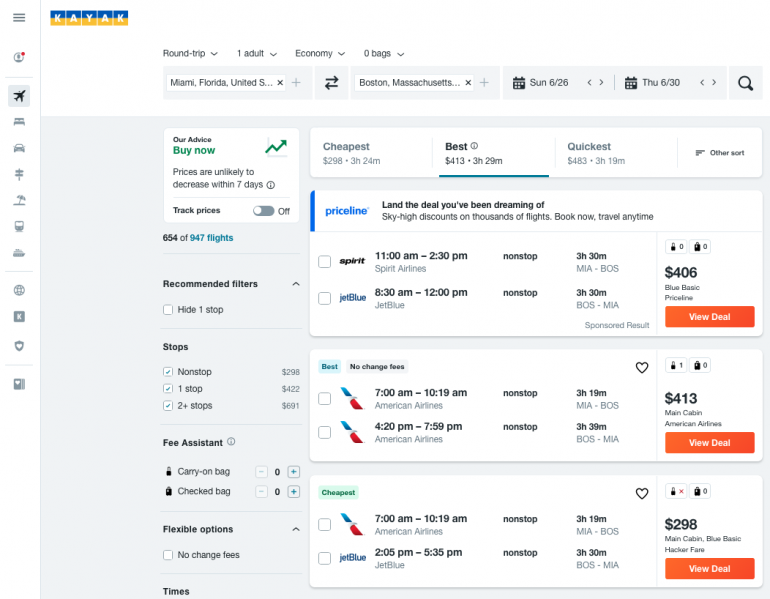The height and width of the screenshot is (599, 770).
Task: Open Cars via the car sidebar icon
Action: 19,148
